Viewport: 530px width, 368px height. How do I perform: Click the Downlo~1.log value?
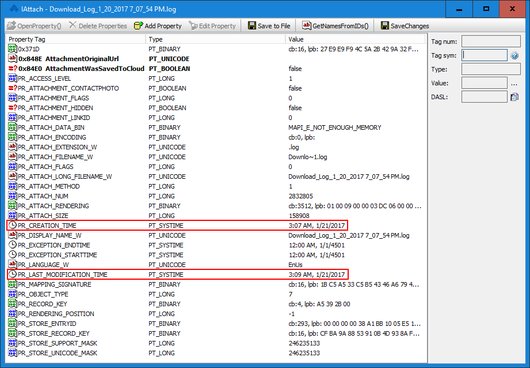coord(308,157)
